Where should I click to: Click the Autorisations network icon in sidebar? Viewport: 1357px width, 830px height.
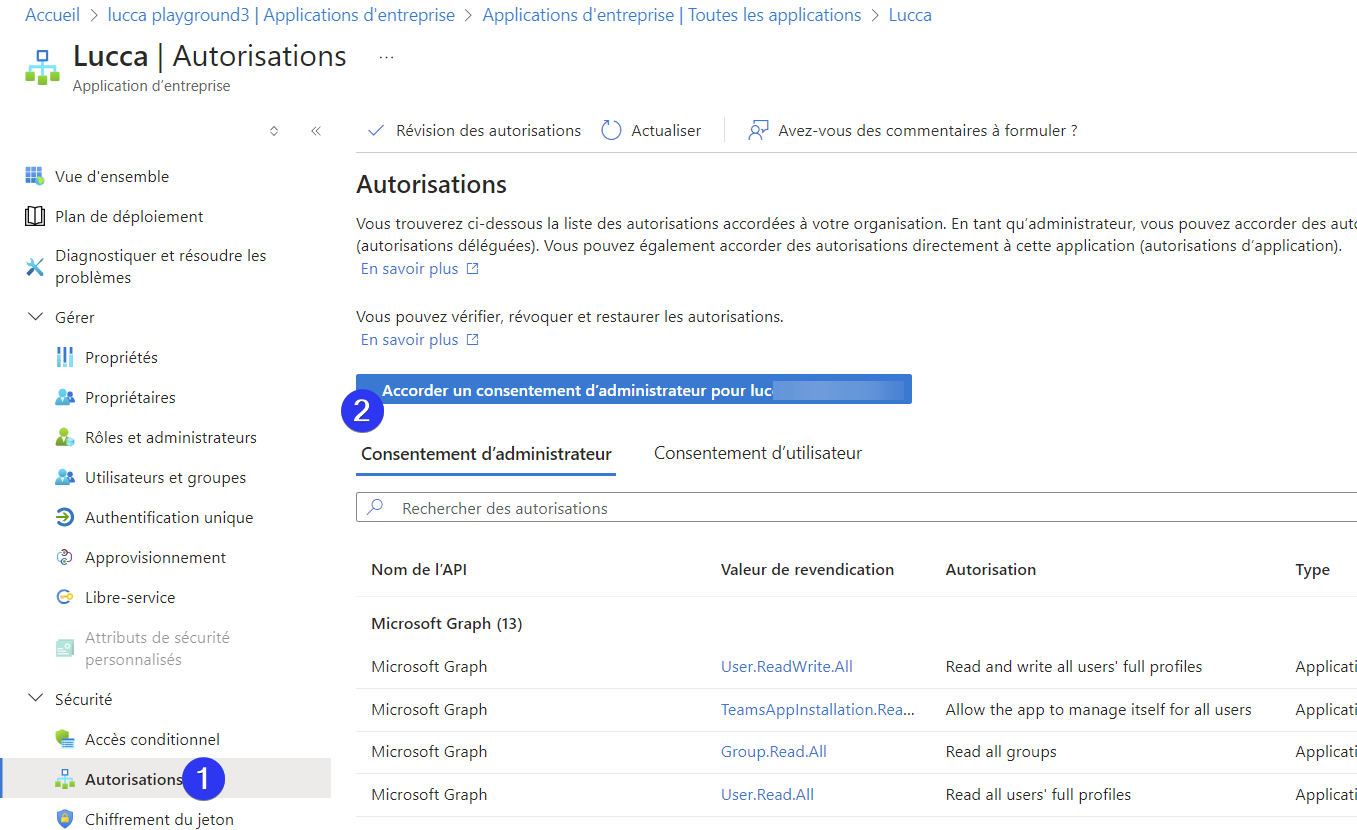tap(65, 779)
